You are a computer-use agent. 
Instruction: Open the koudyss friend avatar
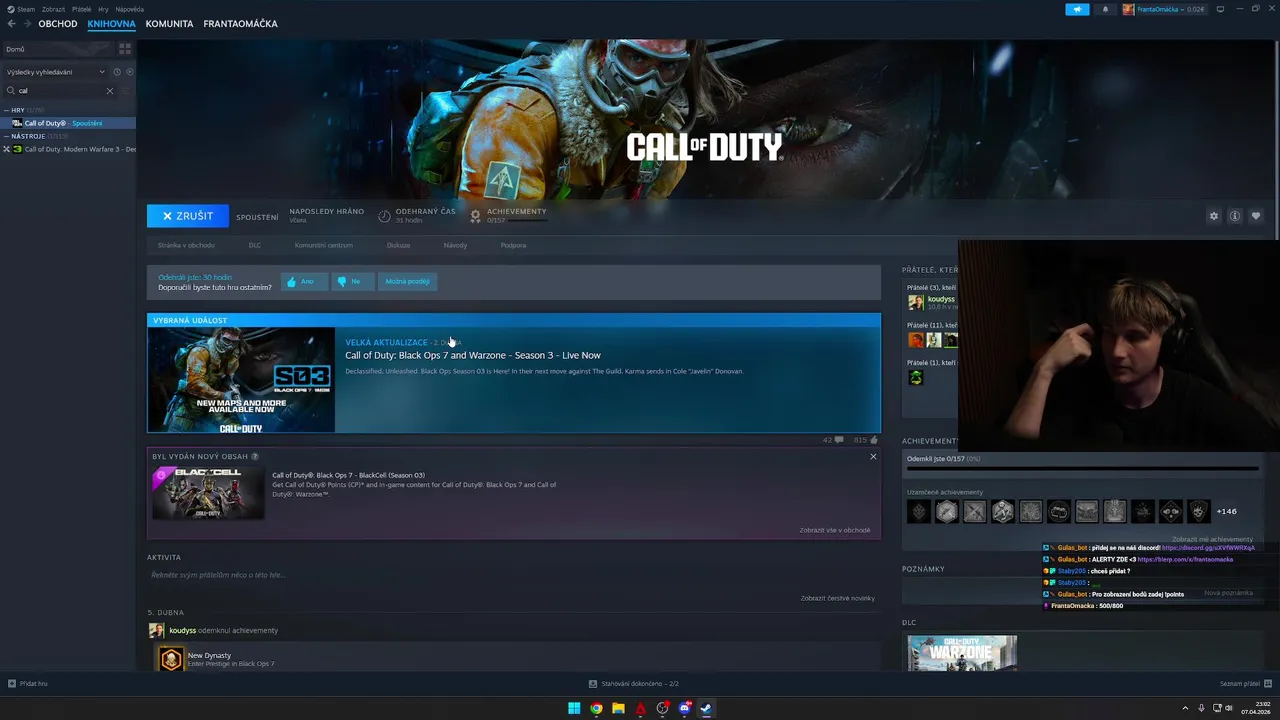click(916, 302)
